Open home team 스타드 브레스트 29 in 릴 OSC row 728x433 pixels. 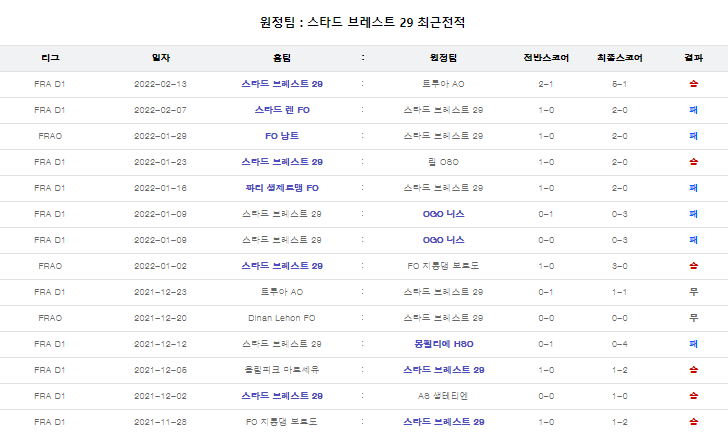pos(282,162)
